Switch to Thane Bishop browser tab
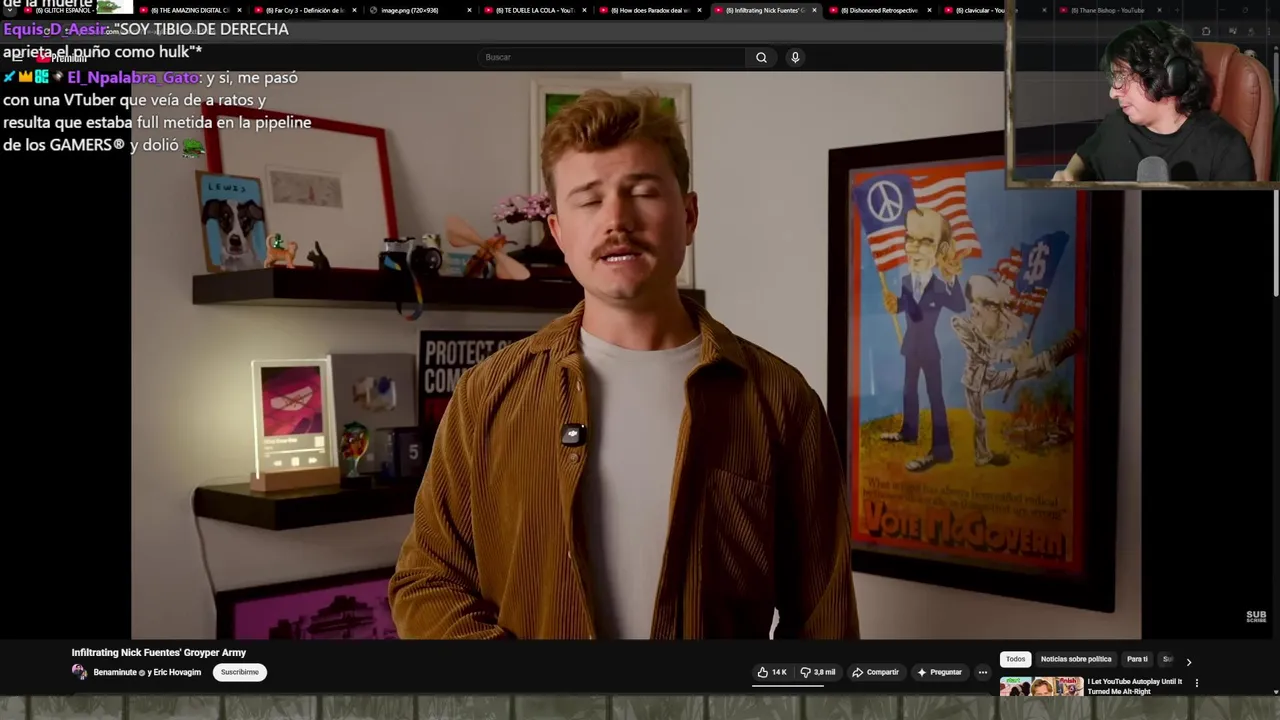The height and width of the screenshot is (720, 1280). coord(1108,10)
